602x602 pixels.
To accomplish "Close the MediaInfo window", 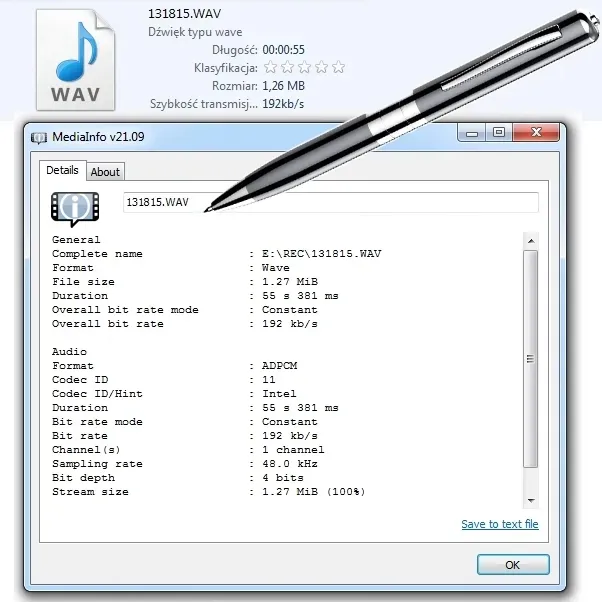I will point(536,133).
